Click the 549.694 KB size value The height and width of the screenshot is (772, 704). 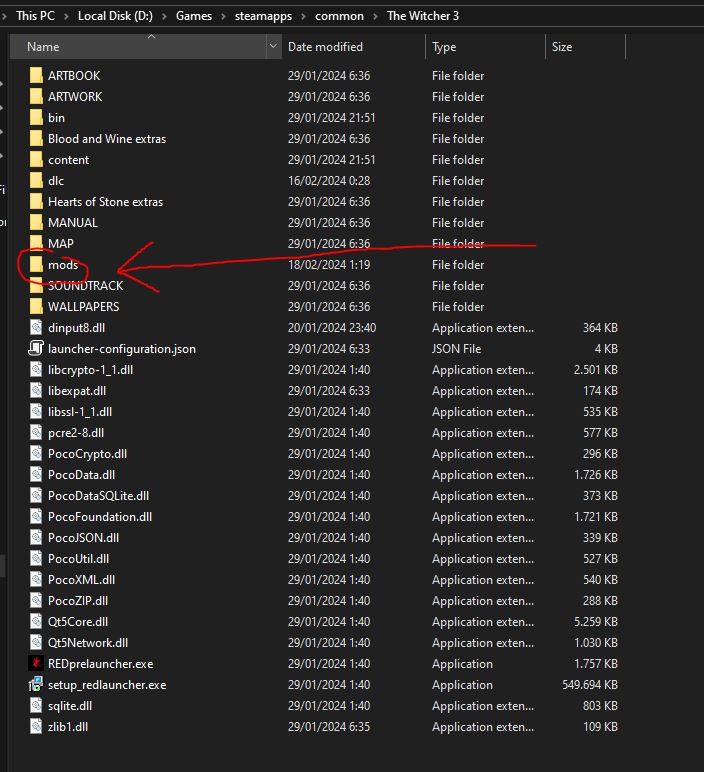[590, 684]
